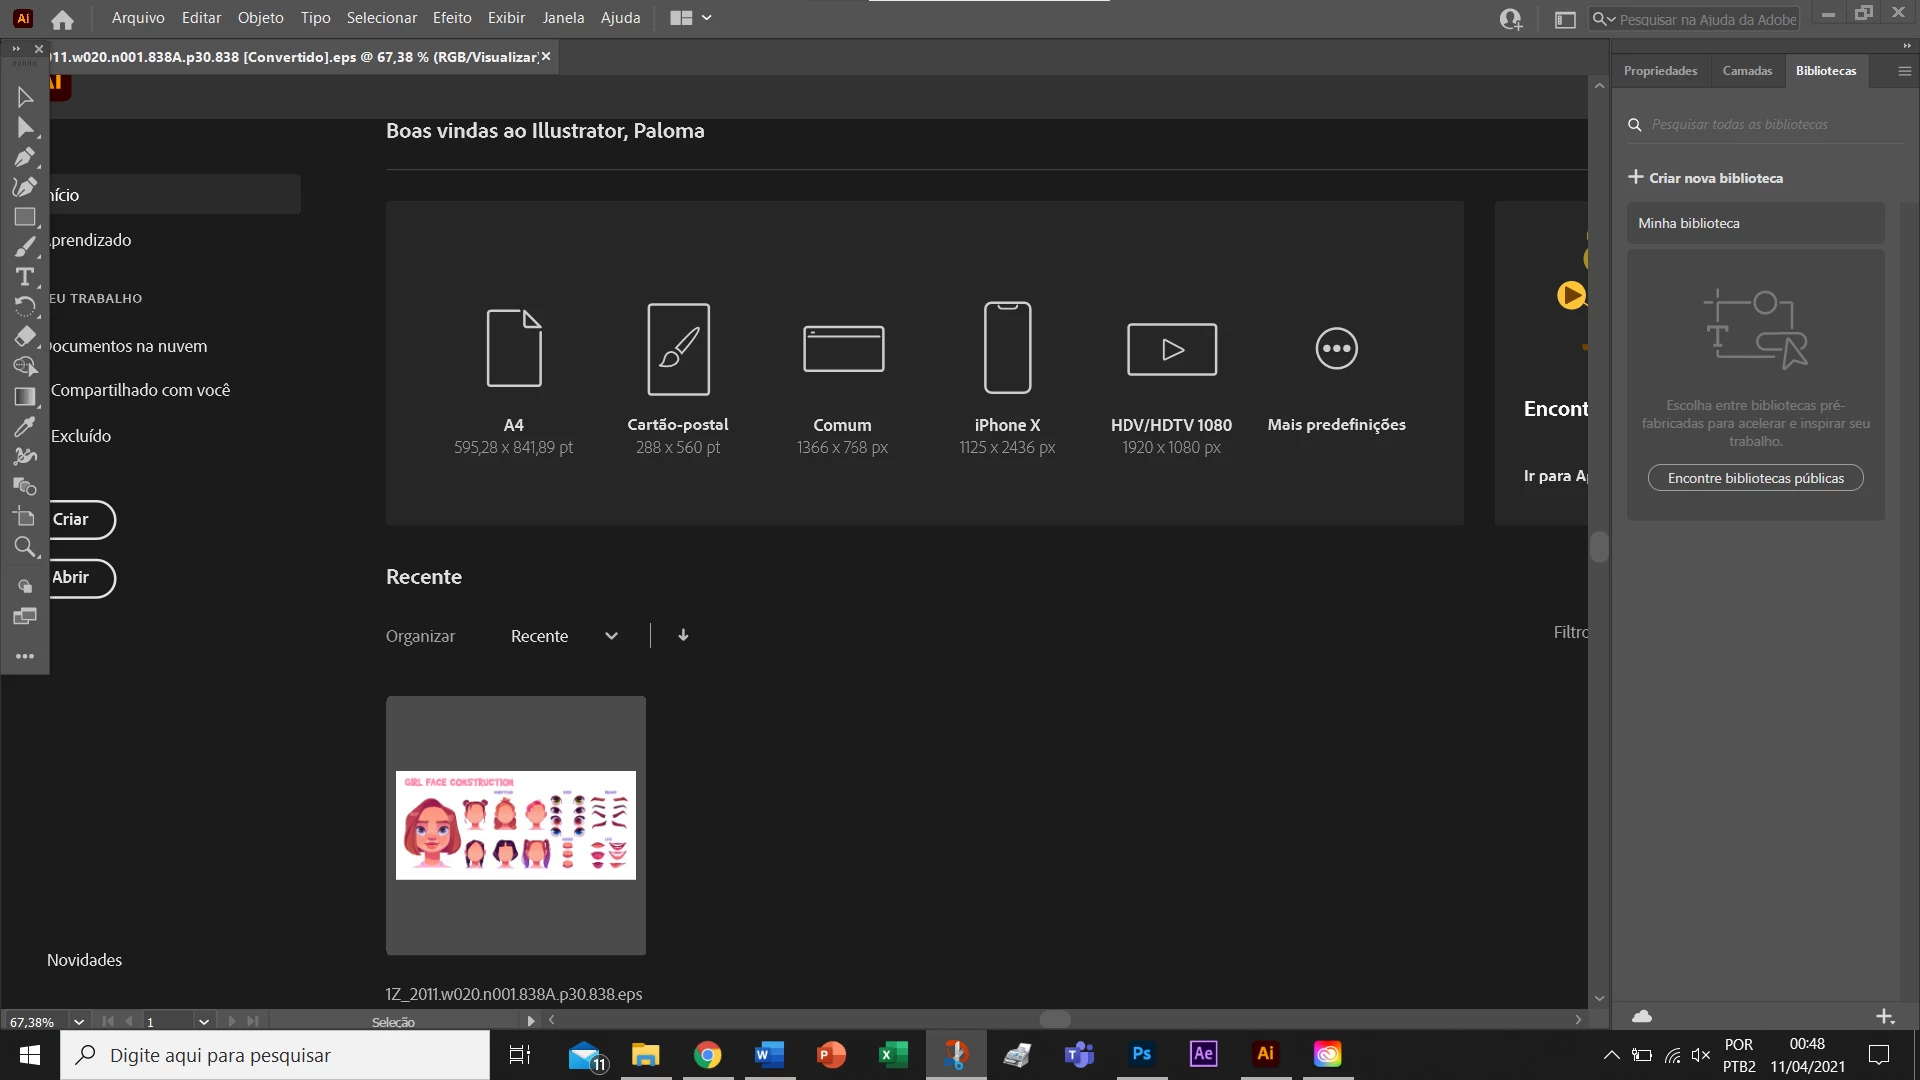Viewport: 1920px width, 1080px height.
Task: Open the recent girl face thumbnail
Action: (516, 825)
